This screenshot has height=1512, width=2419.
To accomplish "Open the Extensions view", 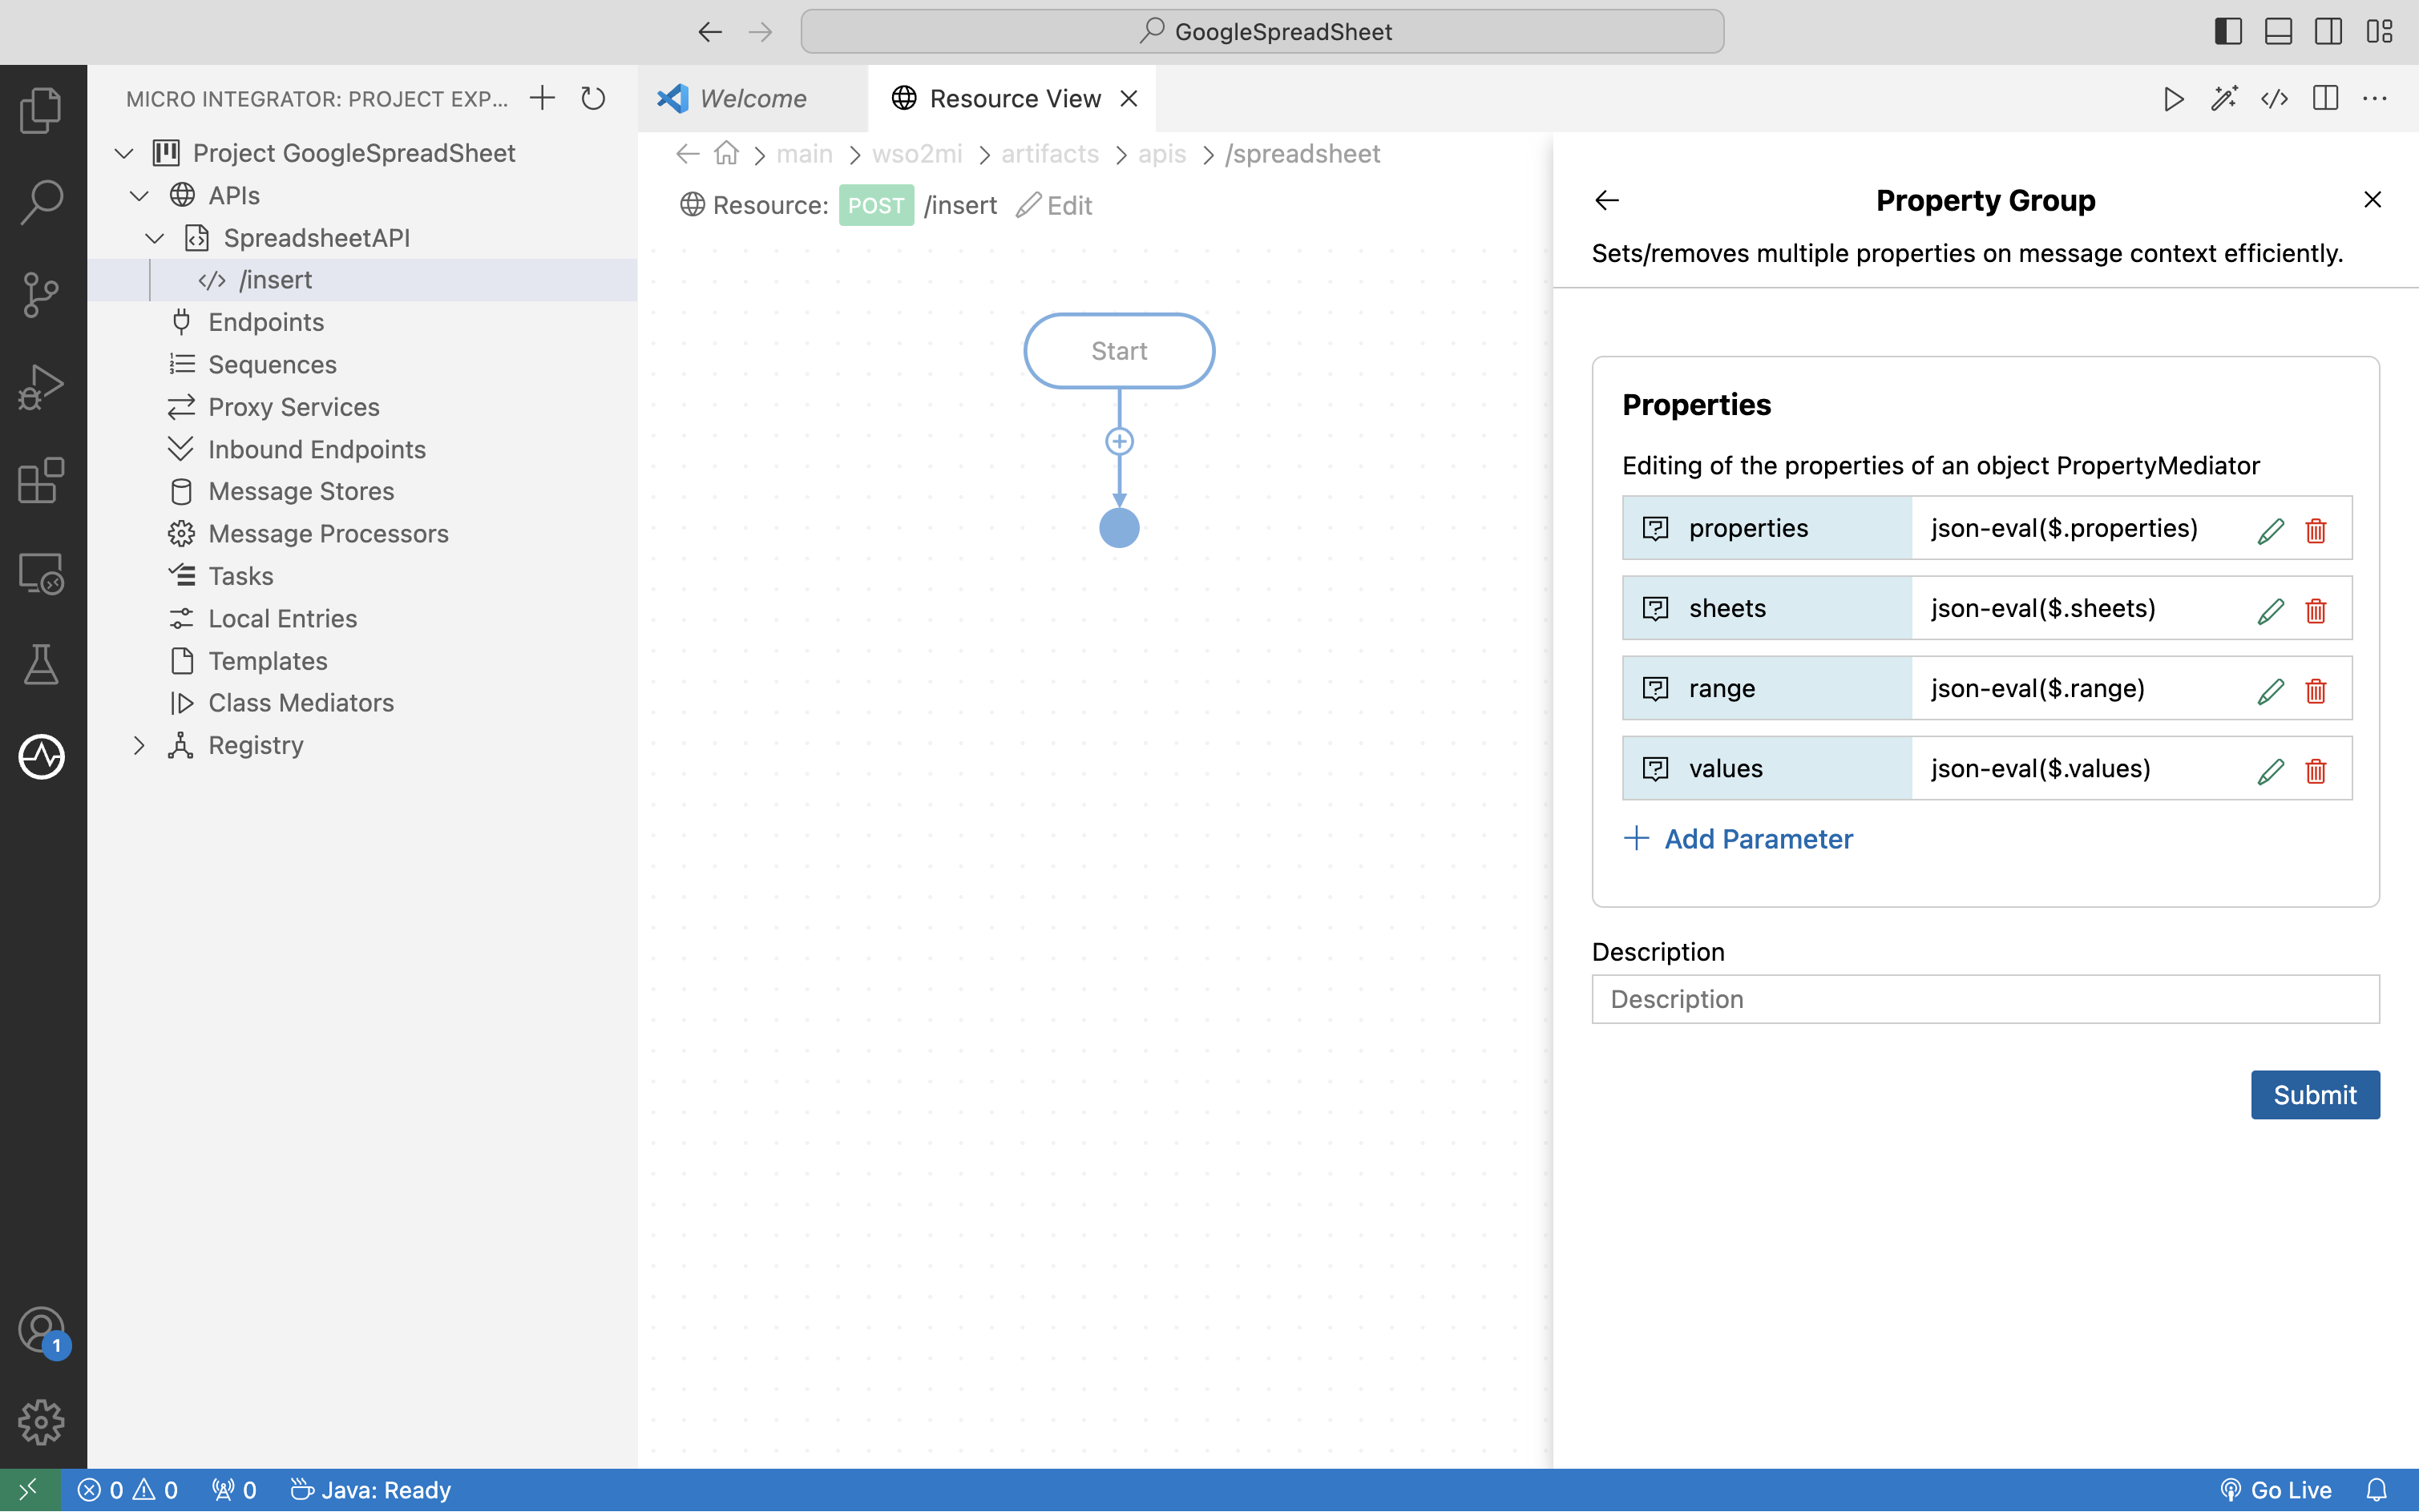I will click(41, 480).
